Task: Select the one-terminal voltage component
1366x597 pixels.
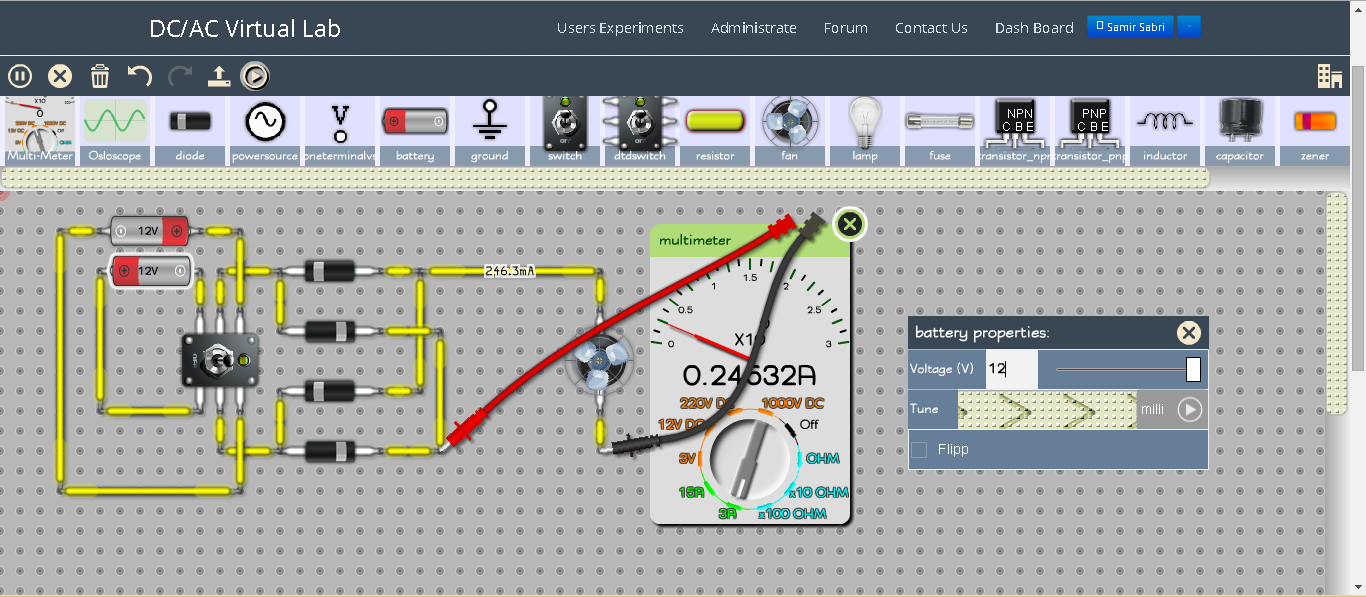Action: point(340,130)
